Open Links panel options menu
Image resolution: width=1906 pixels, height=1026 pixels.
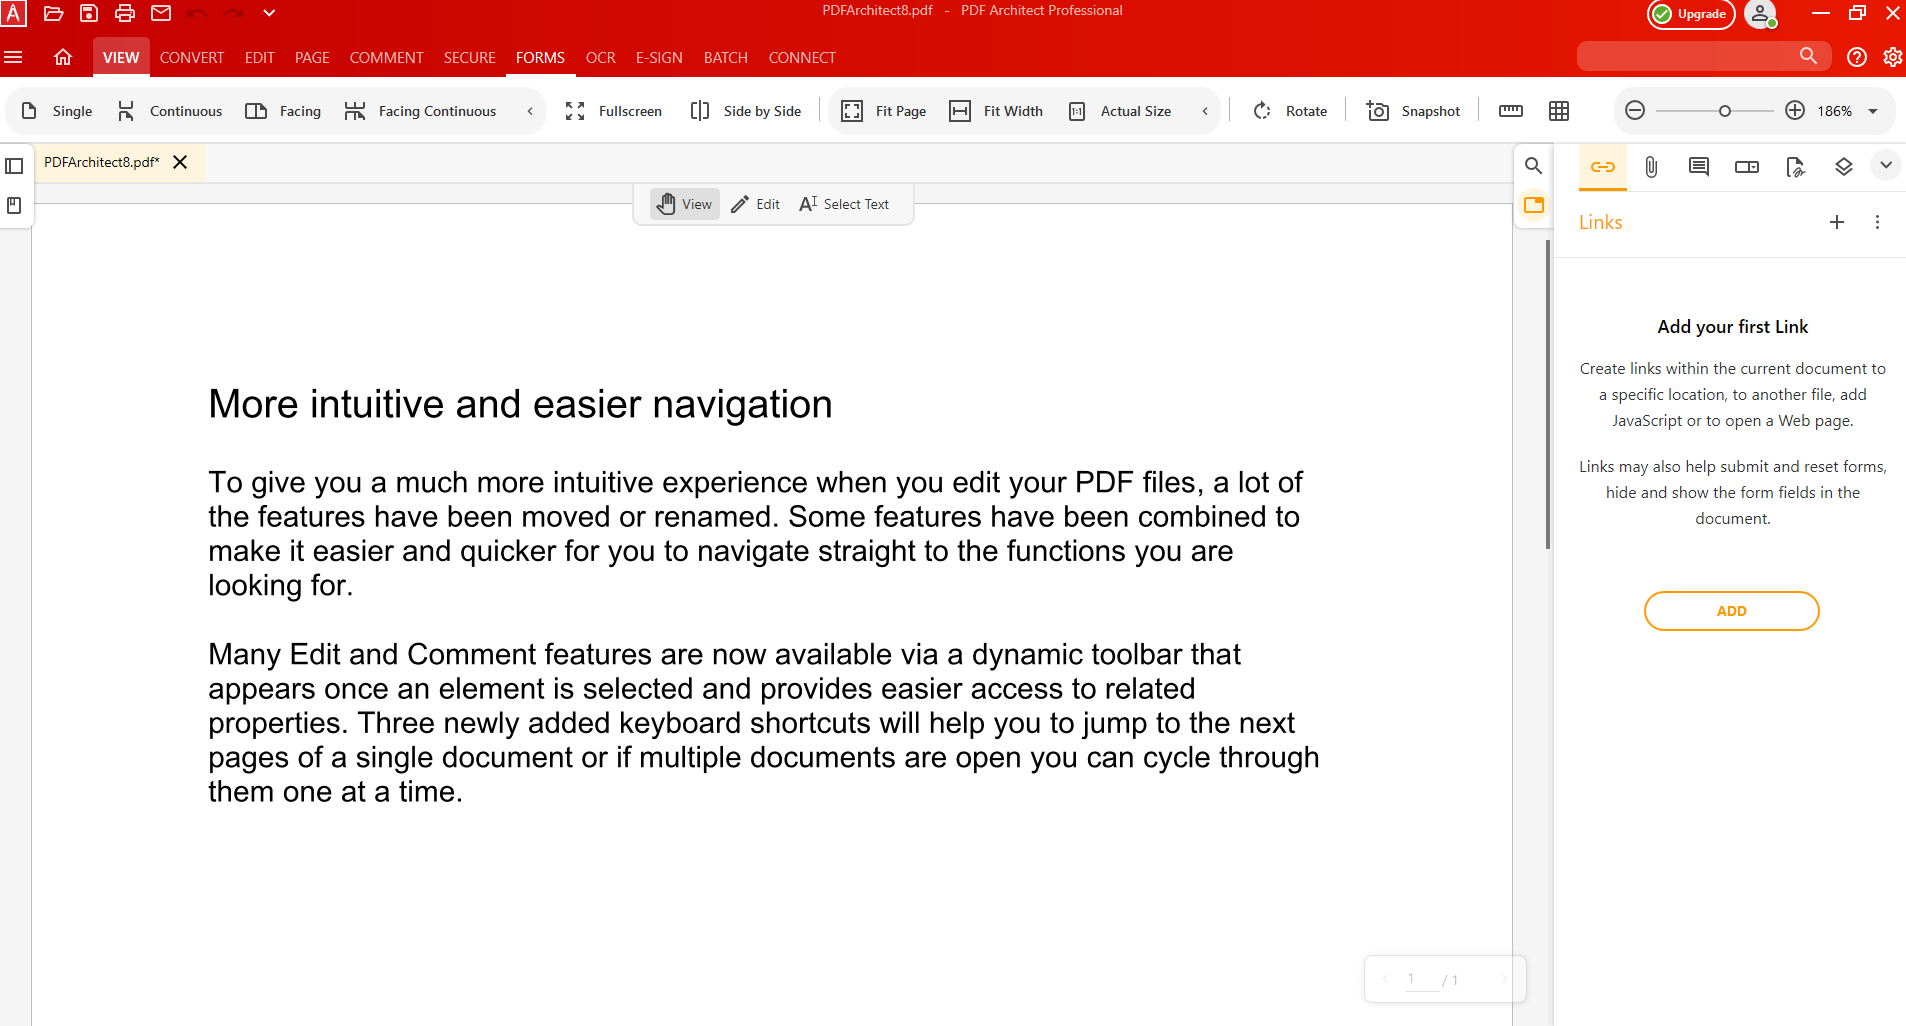click(1877, 222)
